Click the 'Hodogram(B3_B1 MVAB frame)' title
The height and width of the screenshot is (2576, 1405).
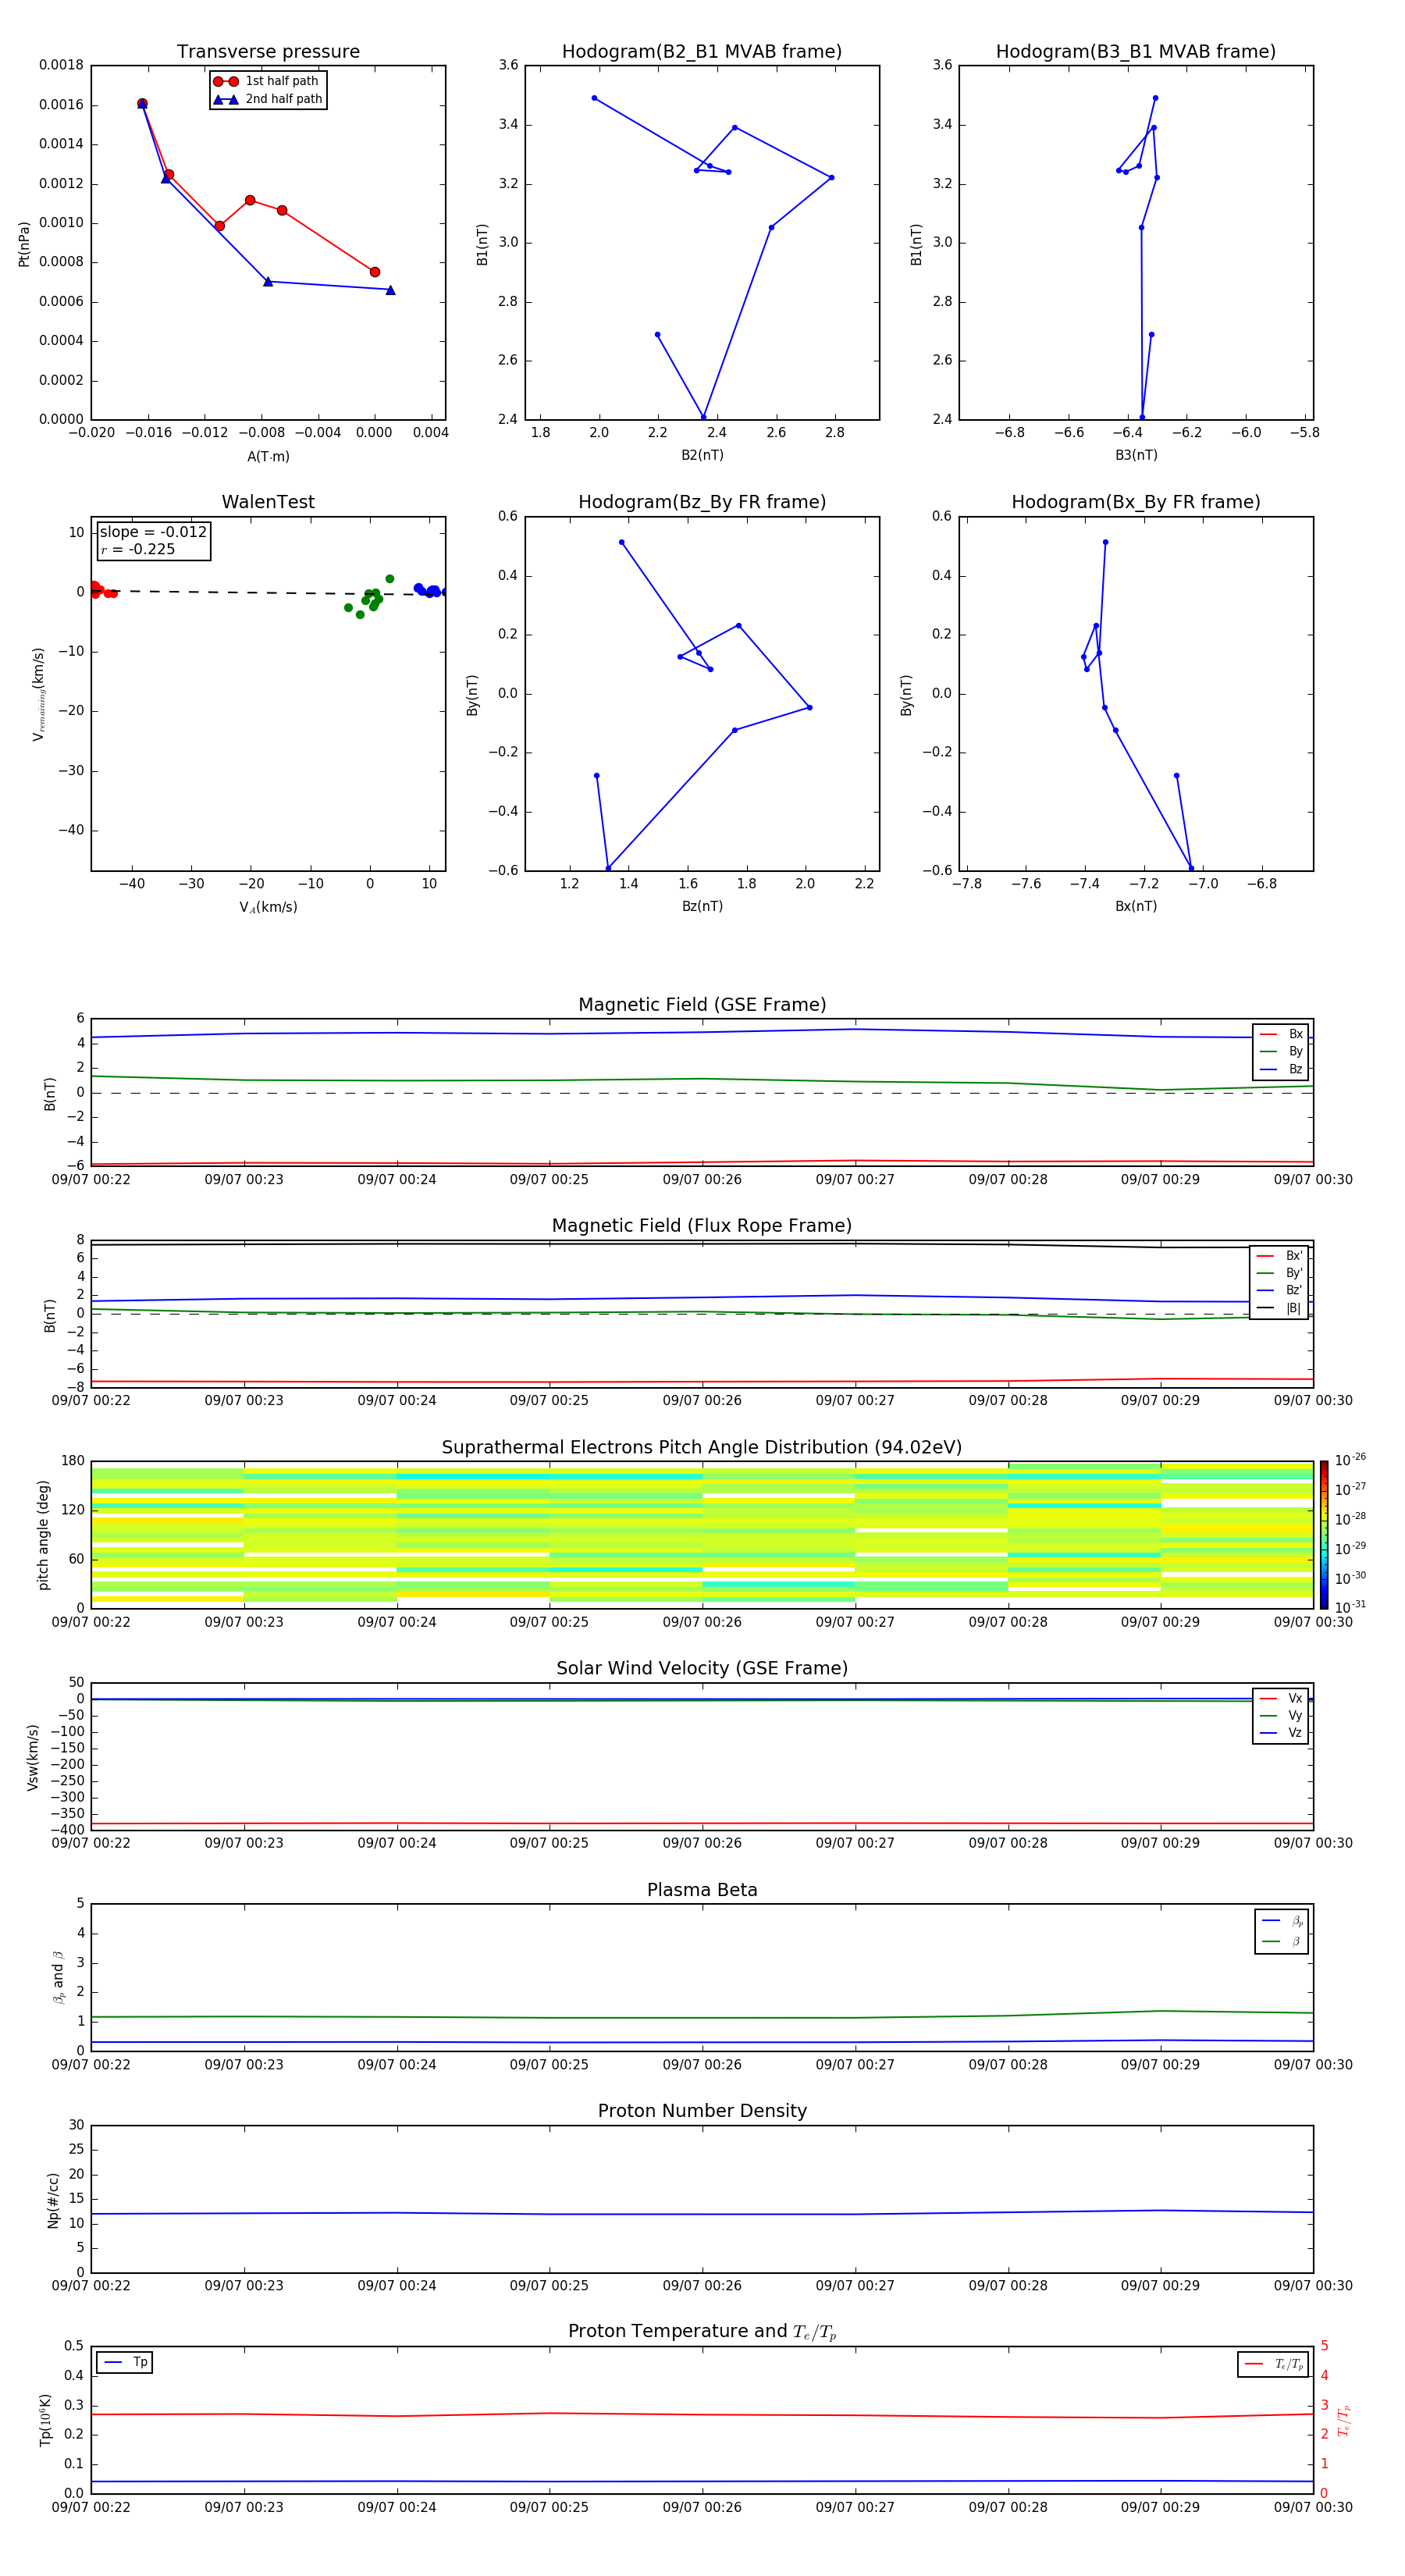pos(1135,52)
